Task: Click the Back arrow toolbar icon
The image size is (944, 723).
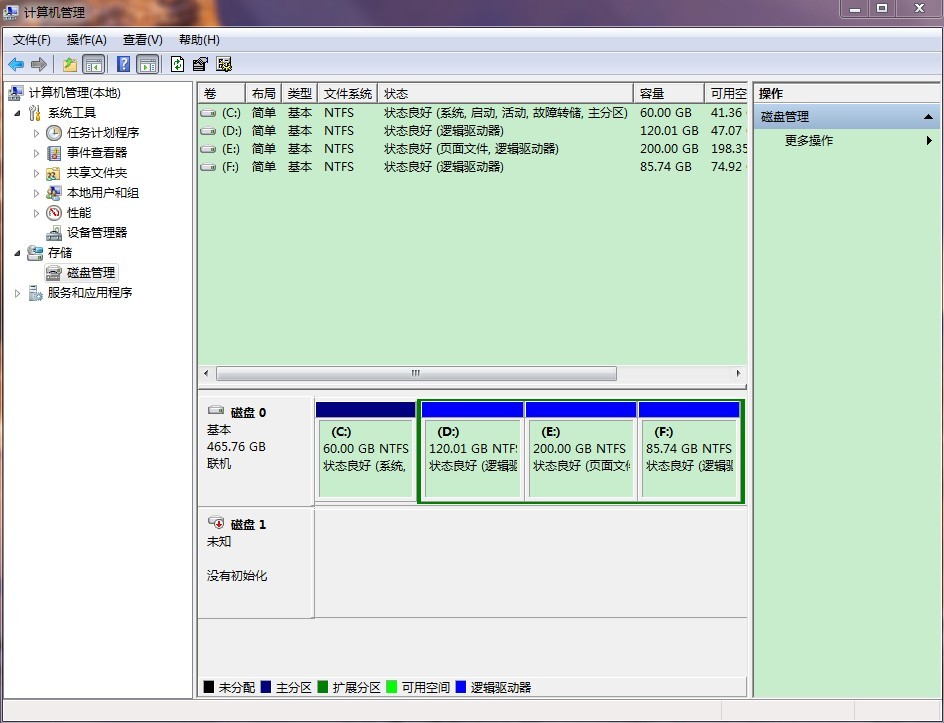Action: (x=16, y=64)
